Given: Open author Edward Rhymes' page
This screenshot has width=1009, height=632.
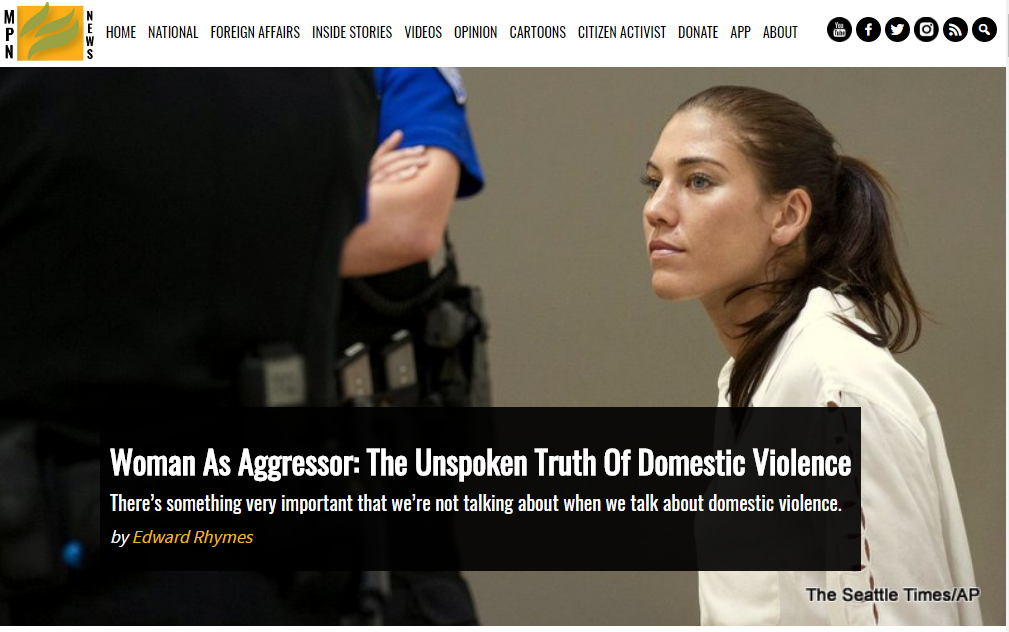Looking at the screenshot, I should (192, 537).
